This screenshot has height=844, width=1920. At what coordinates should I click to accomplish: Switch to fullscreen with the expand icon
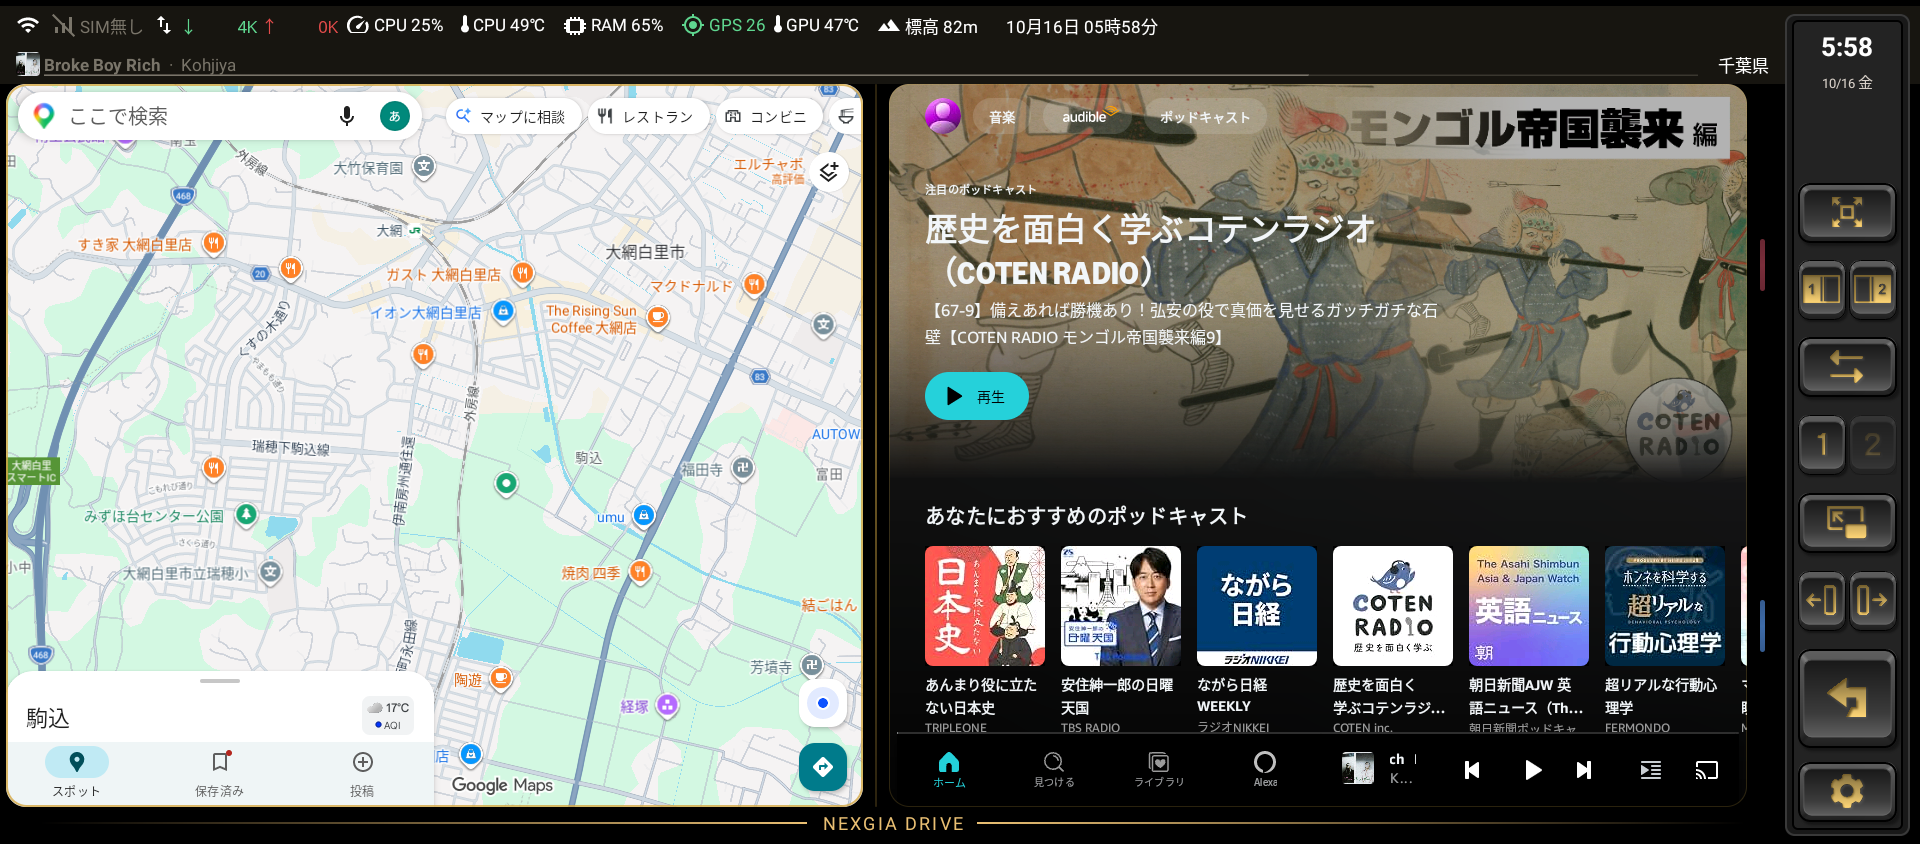pos(1847,212)
